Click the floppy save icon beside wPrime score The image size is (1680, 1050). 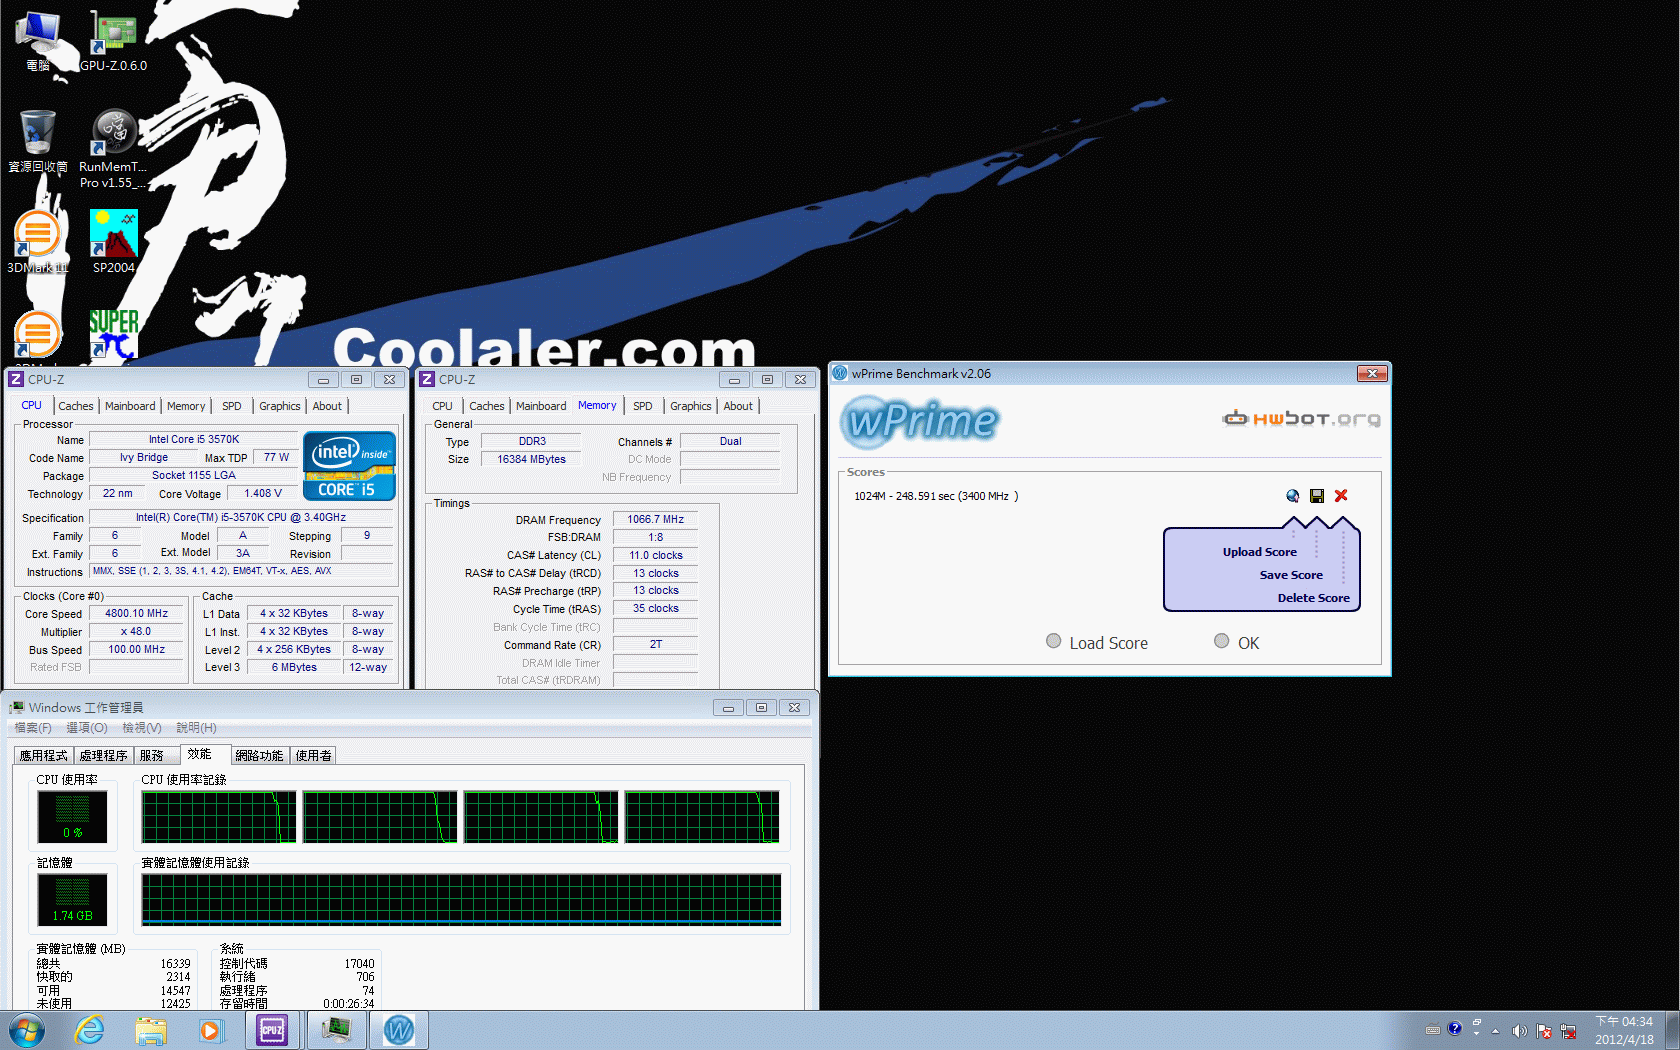click(x=1317, y=496)
